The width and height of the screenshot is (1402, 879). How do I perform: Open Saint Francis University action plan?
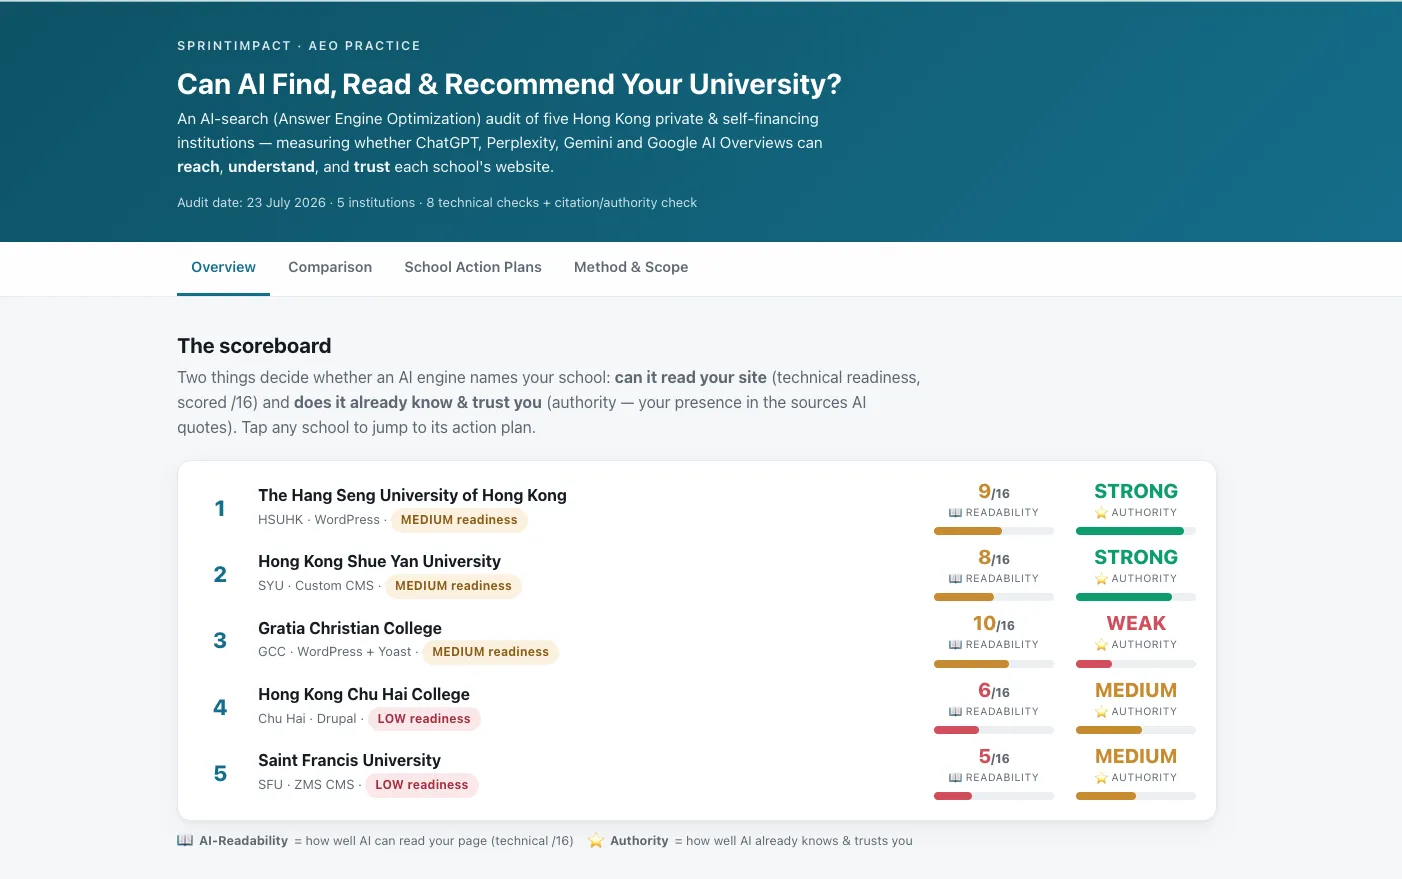pyautogui.click(x=349, y=760)
